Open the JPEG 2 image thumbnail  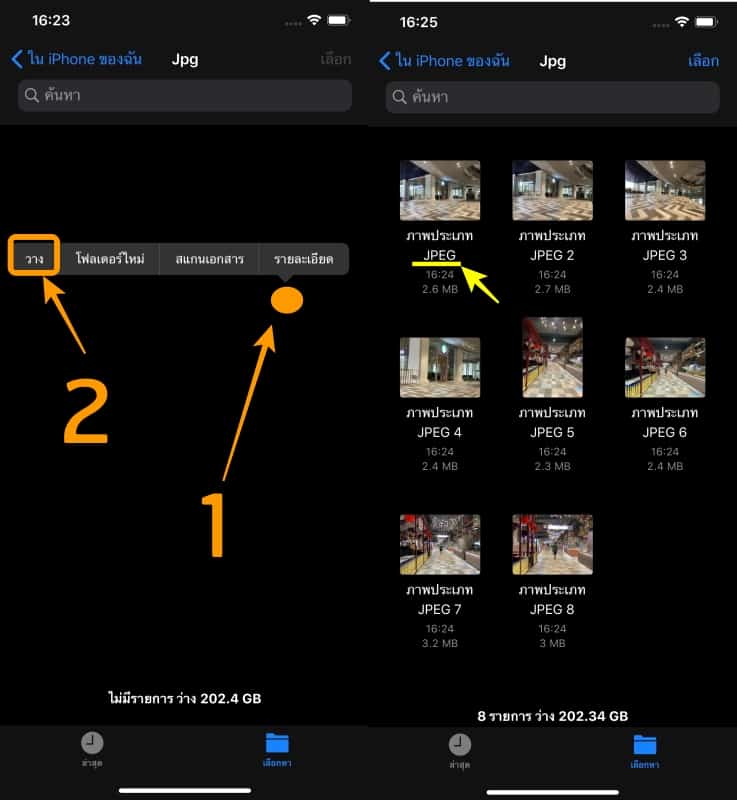[552, 190]
